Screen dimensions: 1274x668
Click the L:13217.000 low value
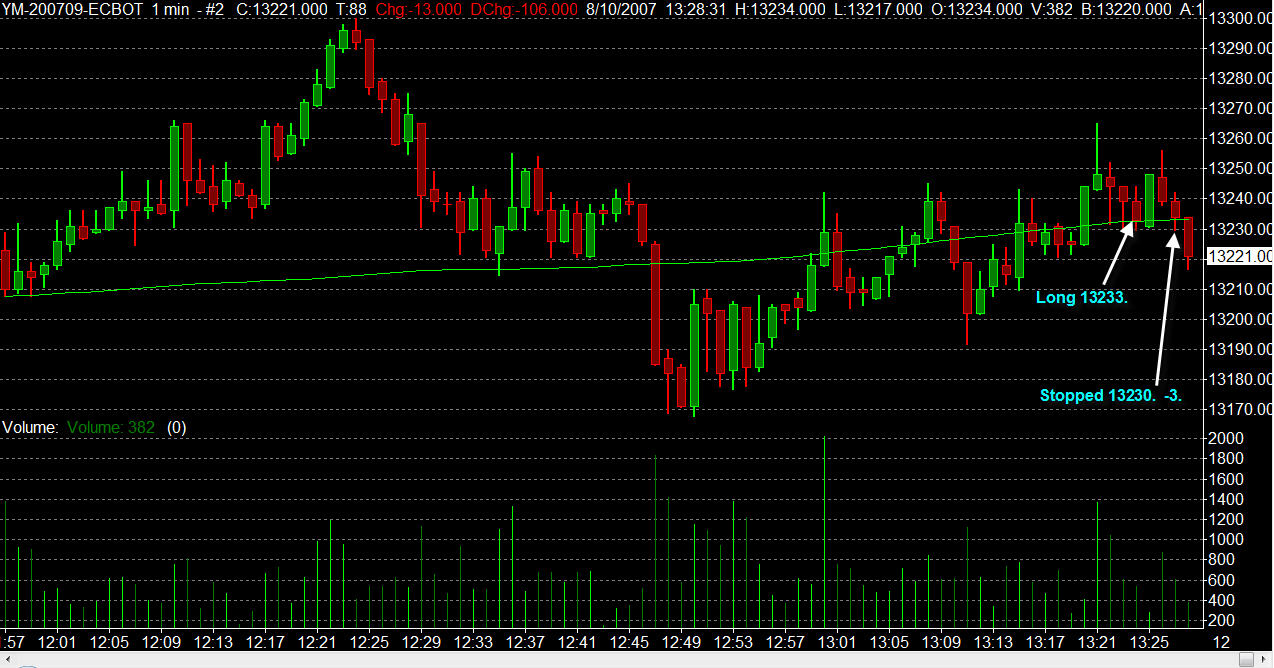coord(879,9)
